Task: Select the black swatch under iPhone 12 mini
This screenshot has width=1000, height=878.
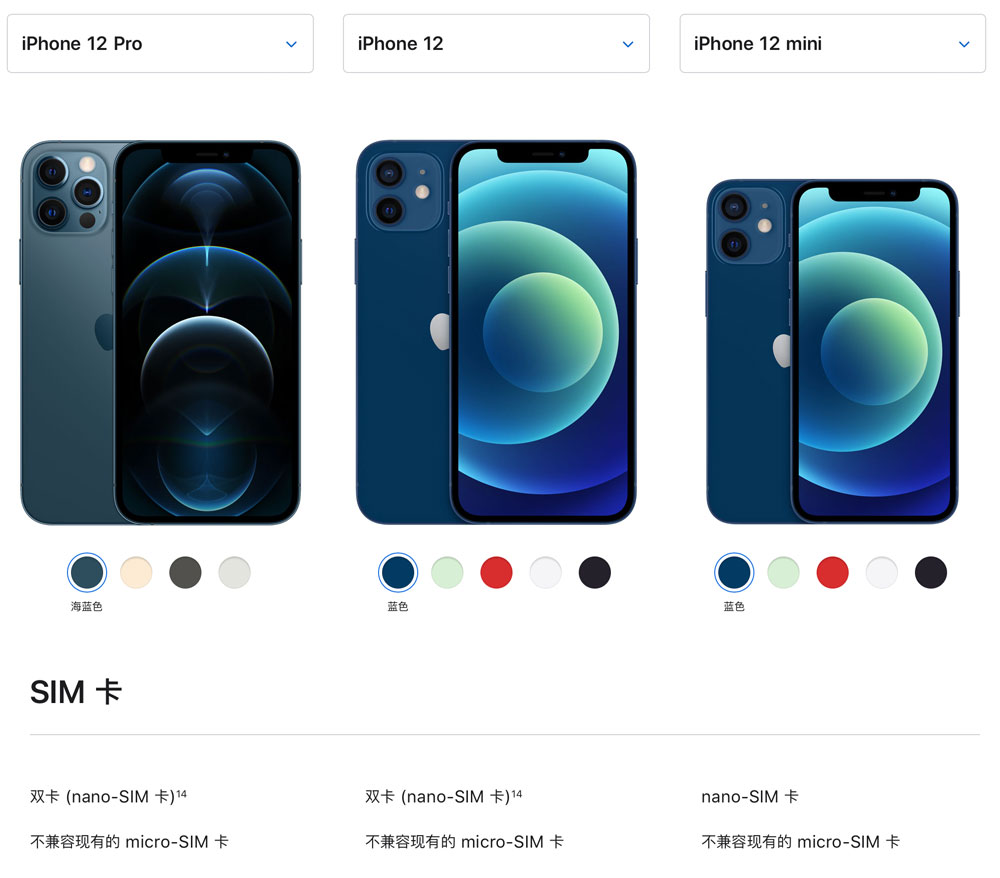Action: pos(930,572)
